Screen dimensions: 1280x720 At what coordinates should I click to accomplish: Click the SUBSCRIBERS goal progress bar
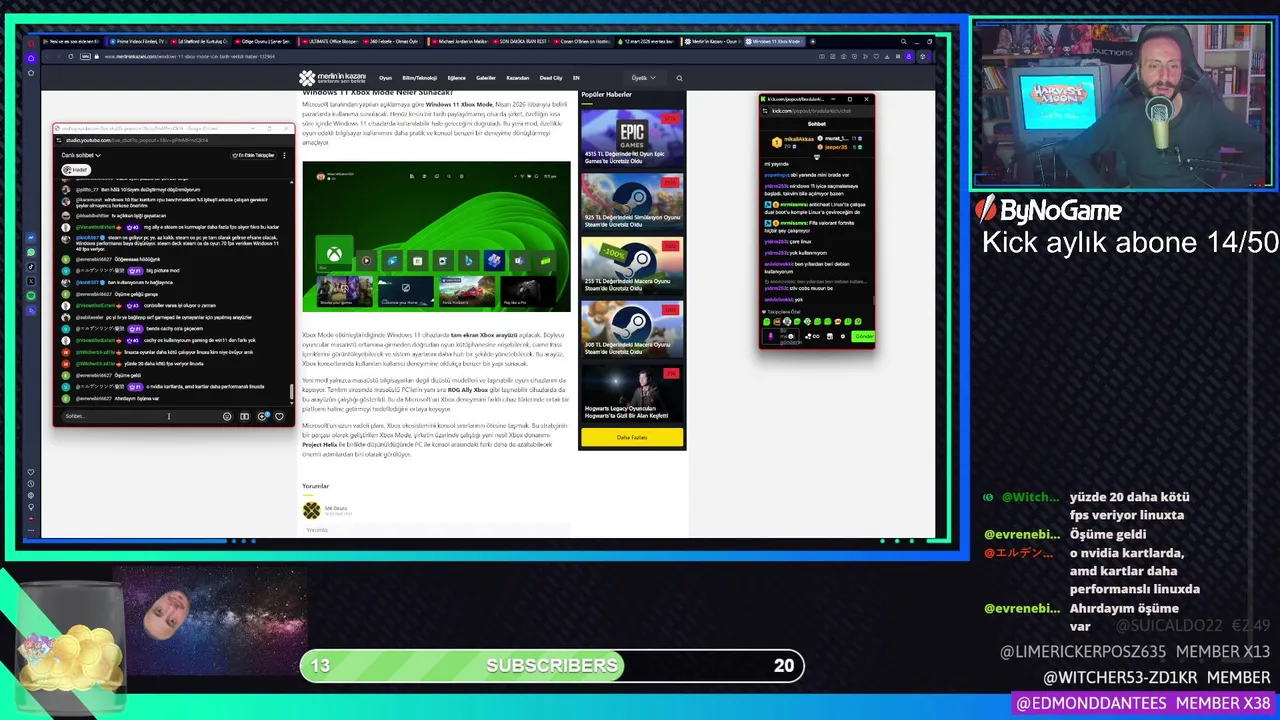[552, 665]
